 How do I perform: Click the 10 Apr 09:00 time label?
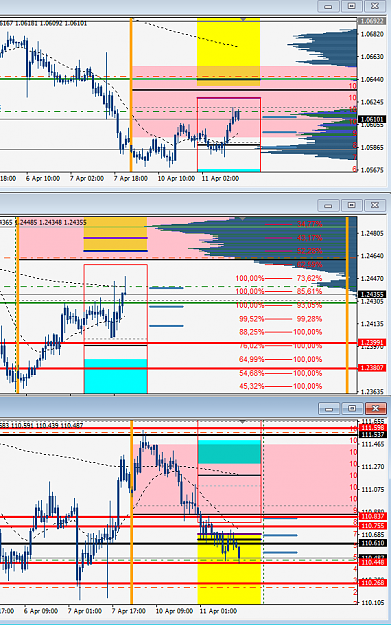click(174, 611)
